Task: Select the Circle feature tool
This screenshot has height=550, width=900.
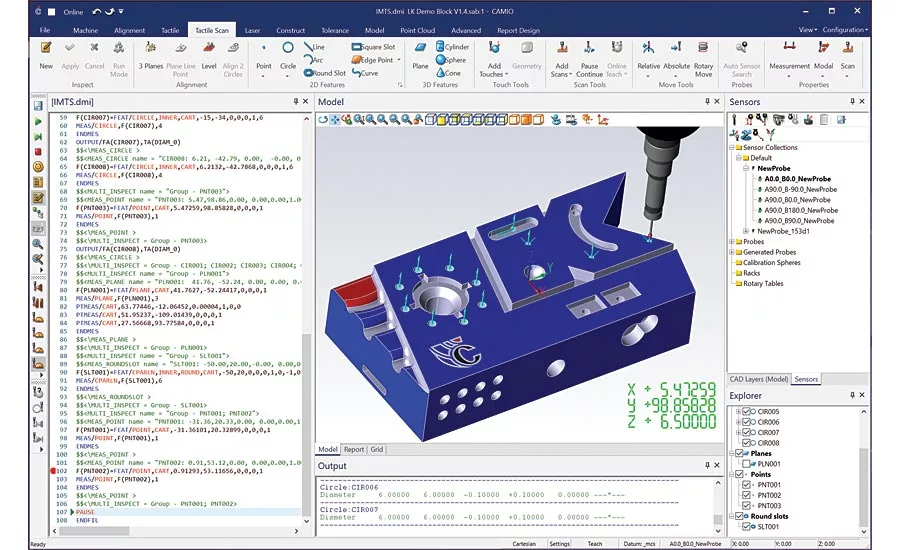Action: (288, 57)
